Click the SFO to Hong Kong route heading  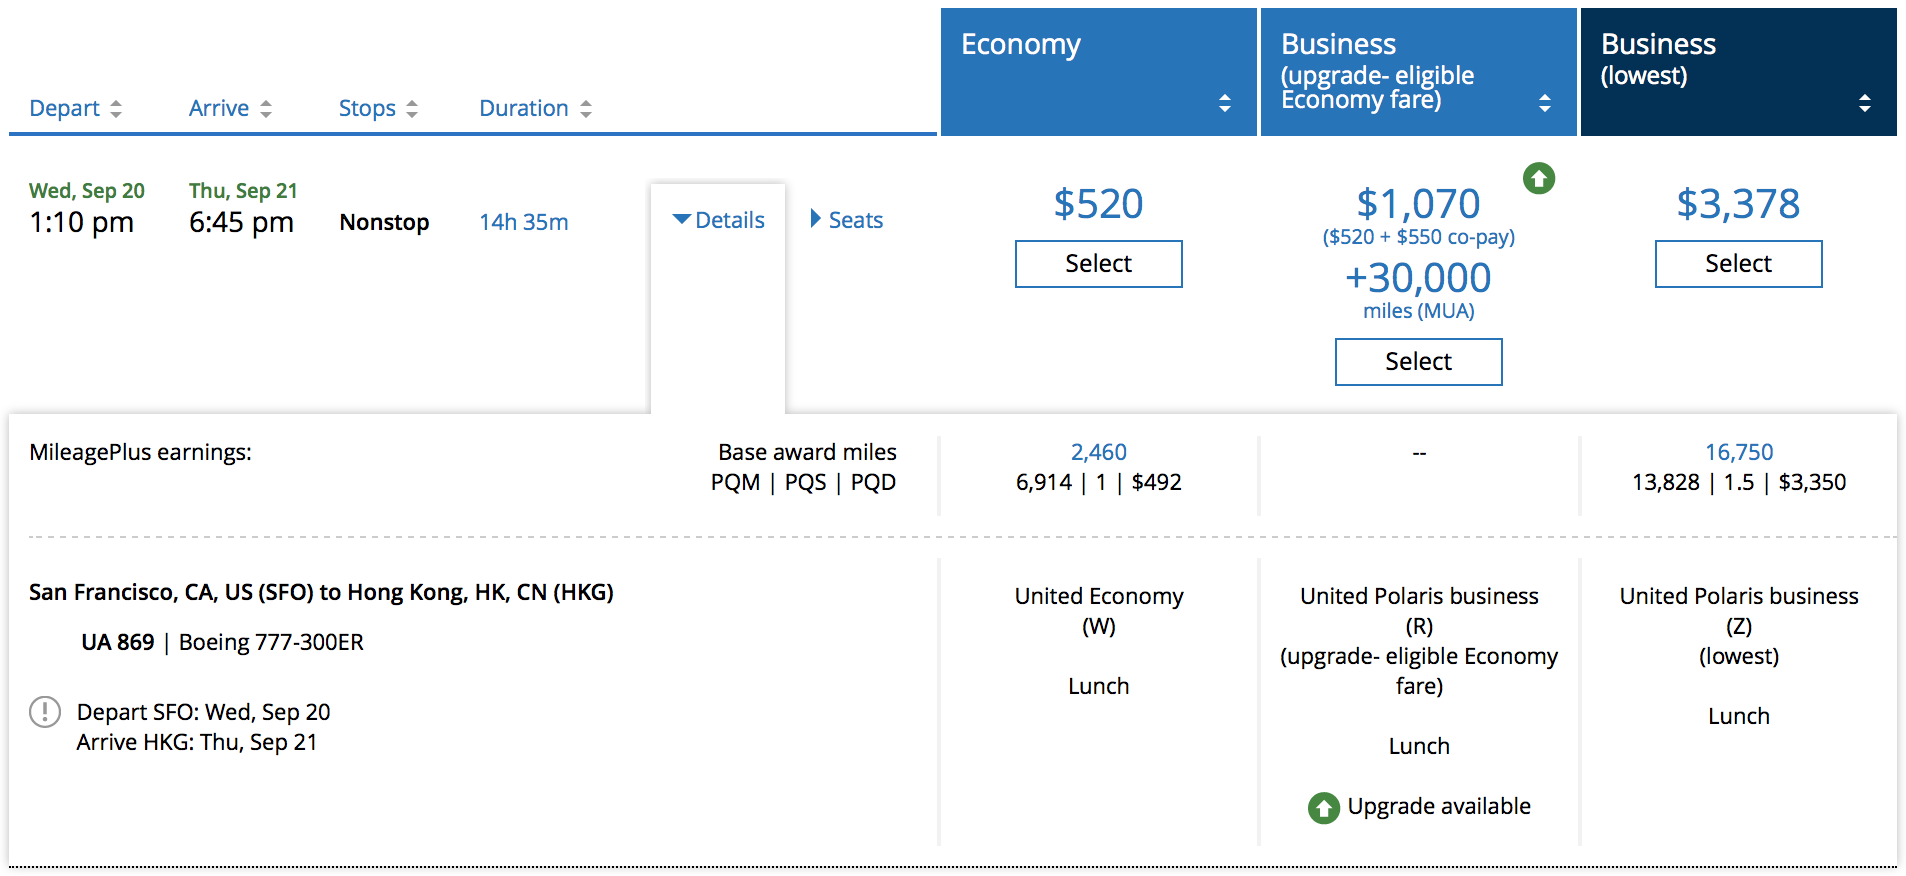coord(321,592)
